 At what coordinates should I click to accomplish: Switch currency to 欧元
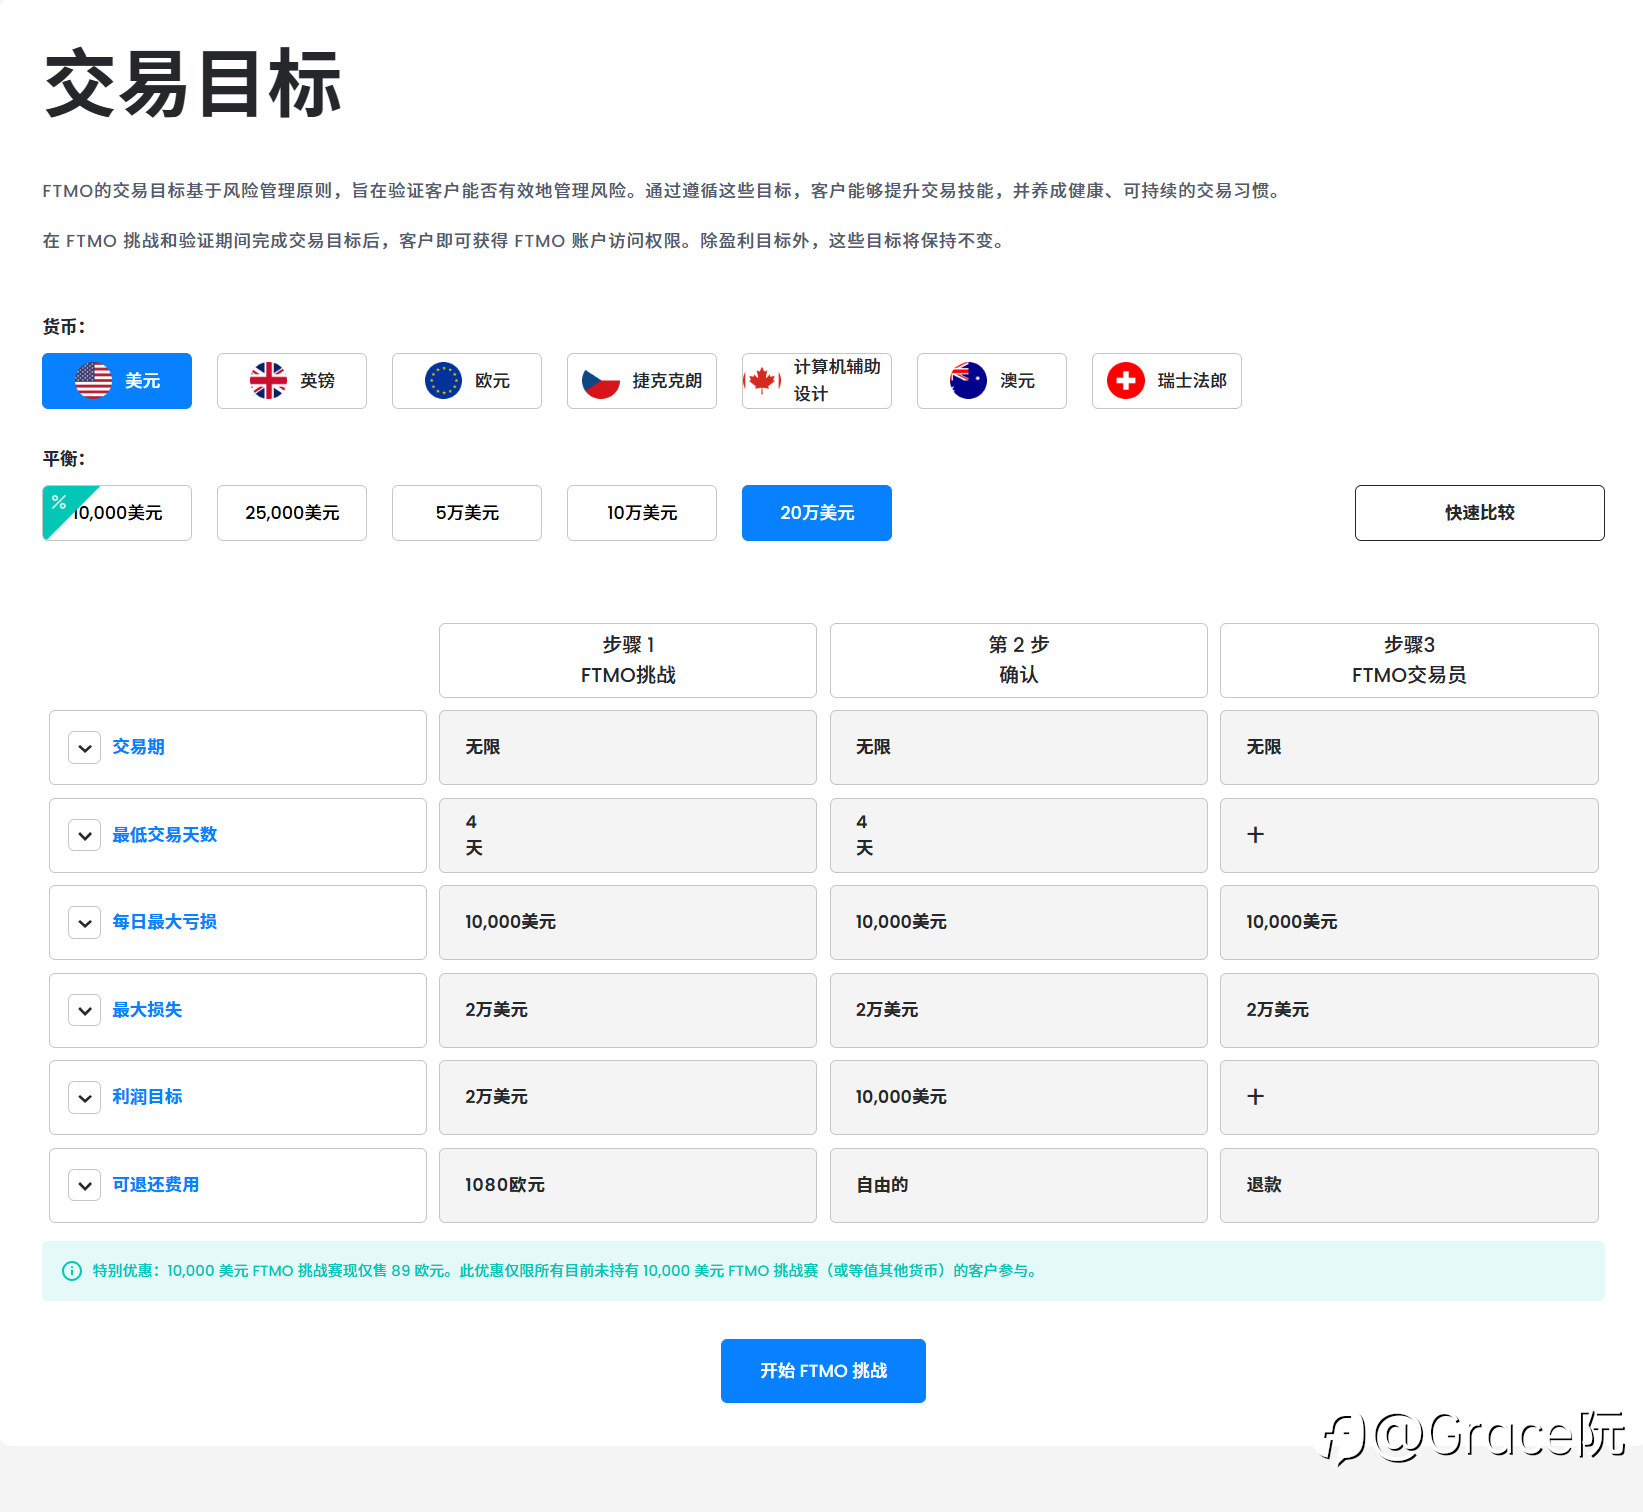click(x=467, y=381)
